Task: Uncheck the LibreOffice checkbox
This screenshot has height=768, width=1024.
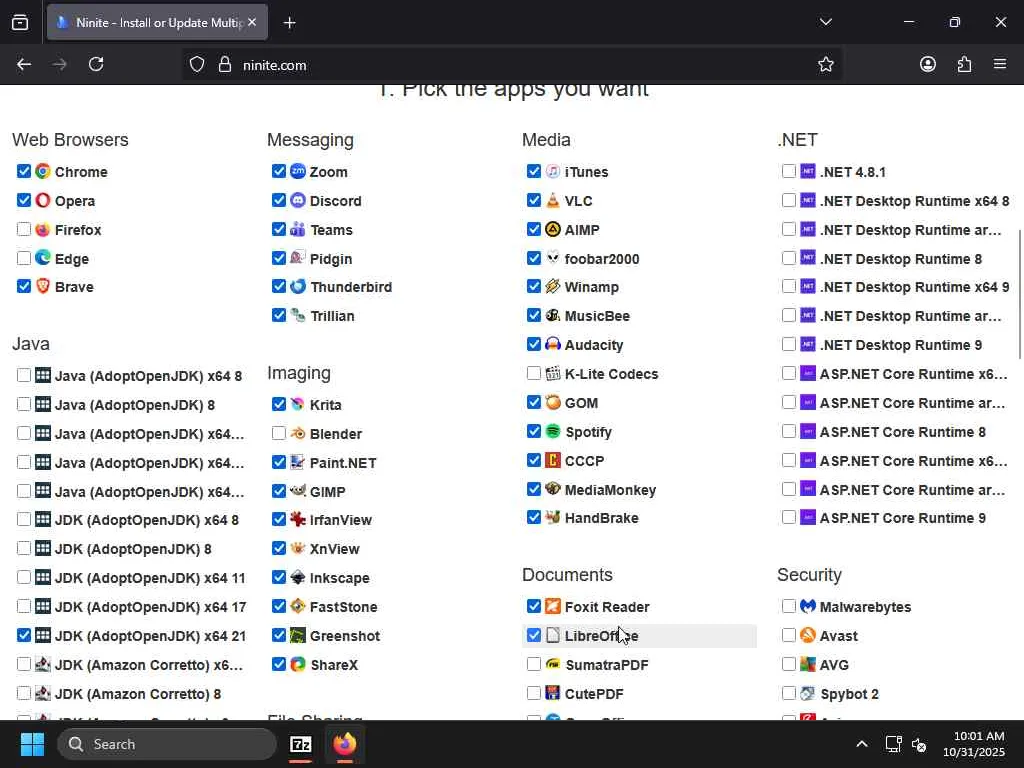Action: [x=534, y=635]
